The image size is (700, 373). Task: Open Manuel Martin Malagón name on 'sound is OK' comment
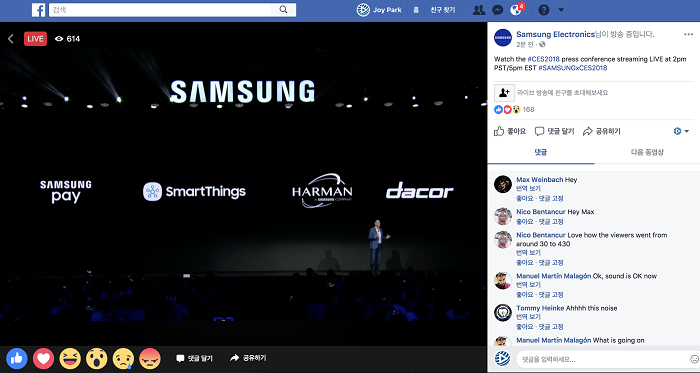pyautogui.click(x=554, y=276)
